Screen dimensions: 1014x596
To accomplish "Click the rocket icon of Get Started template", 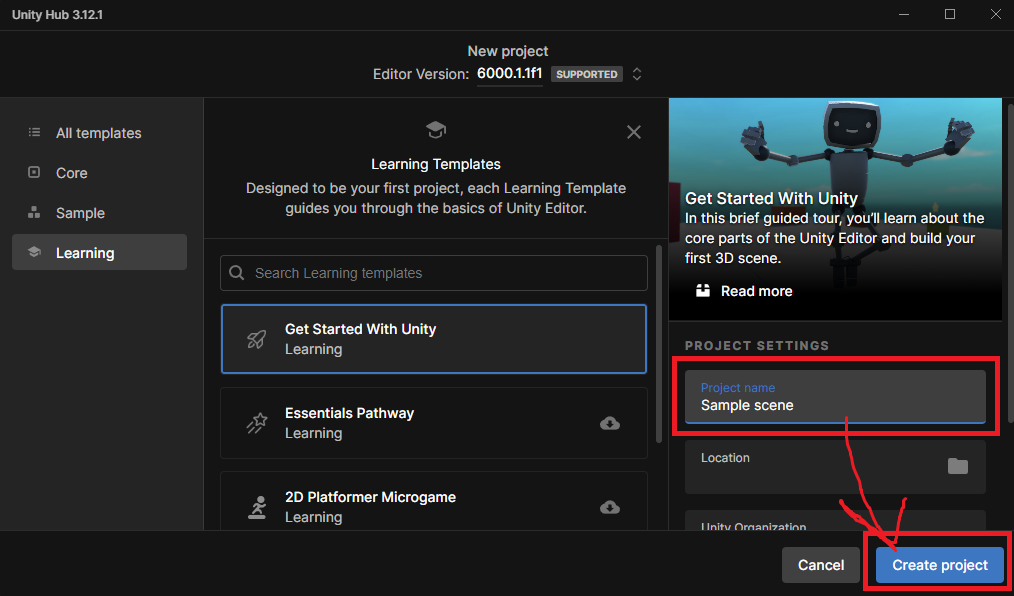I will click(257, 339).
